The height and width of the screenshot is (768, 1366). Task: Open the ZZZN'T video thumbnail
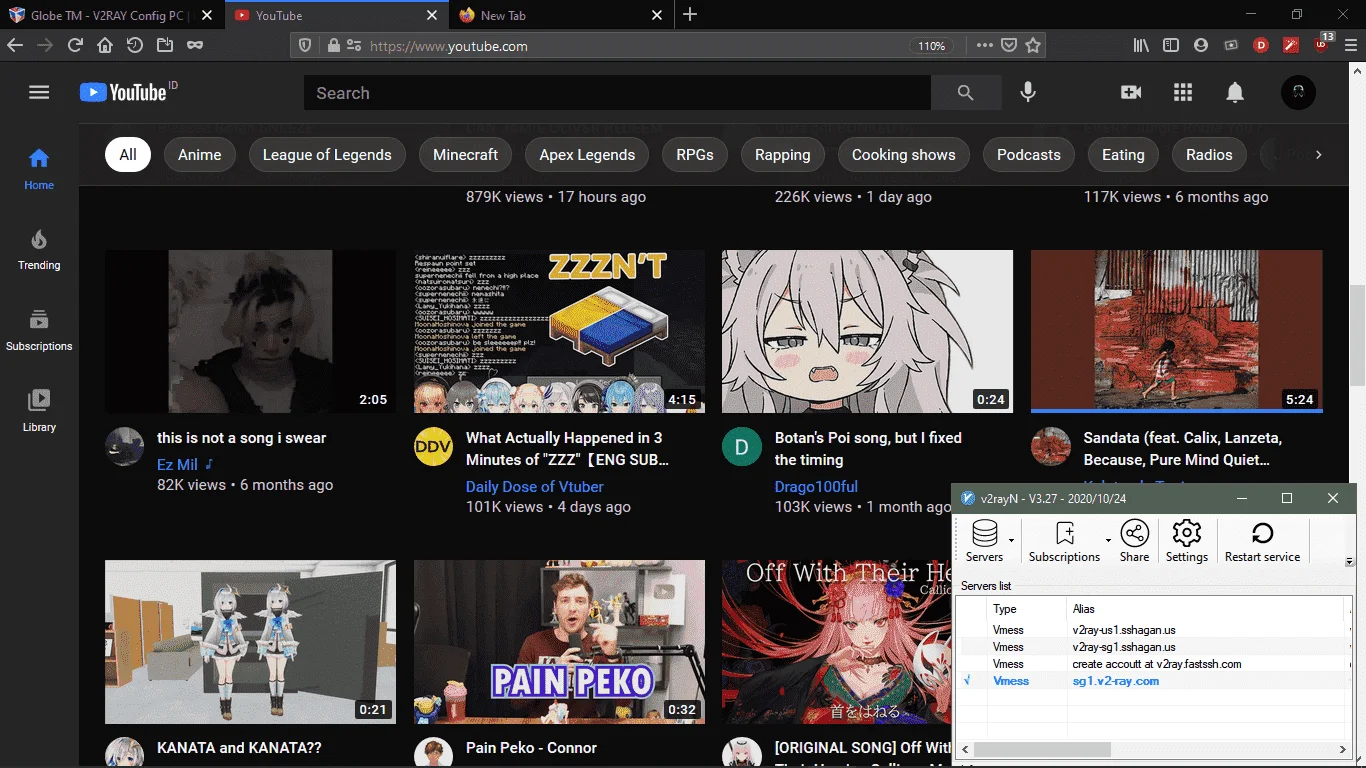click(x=559, y=331)
